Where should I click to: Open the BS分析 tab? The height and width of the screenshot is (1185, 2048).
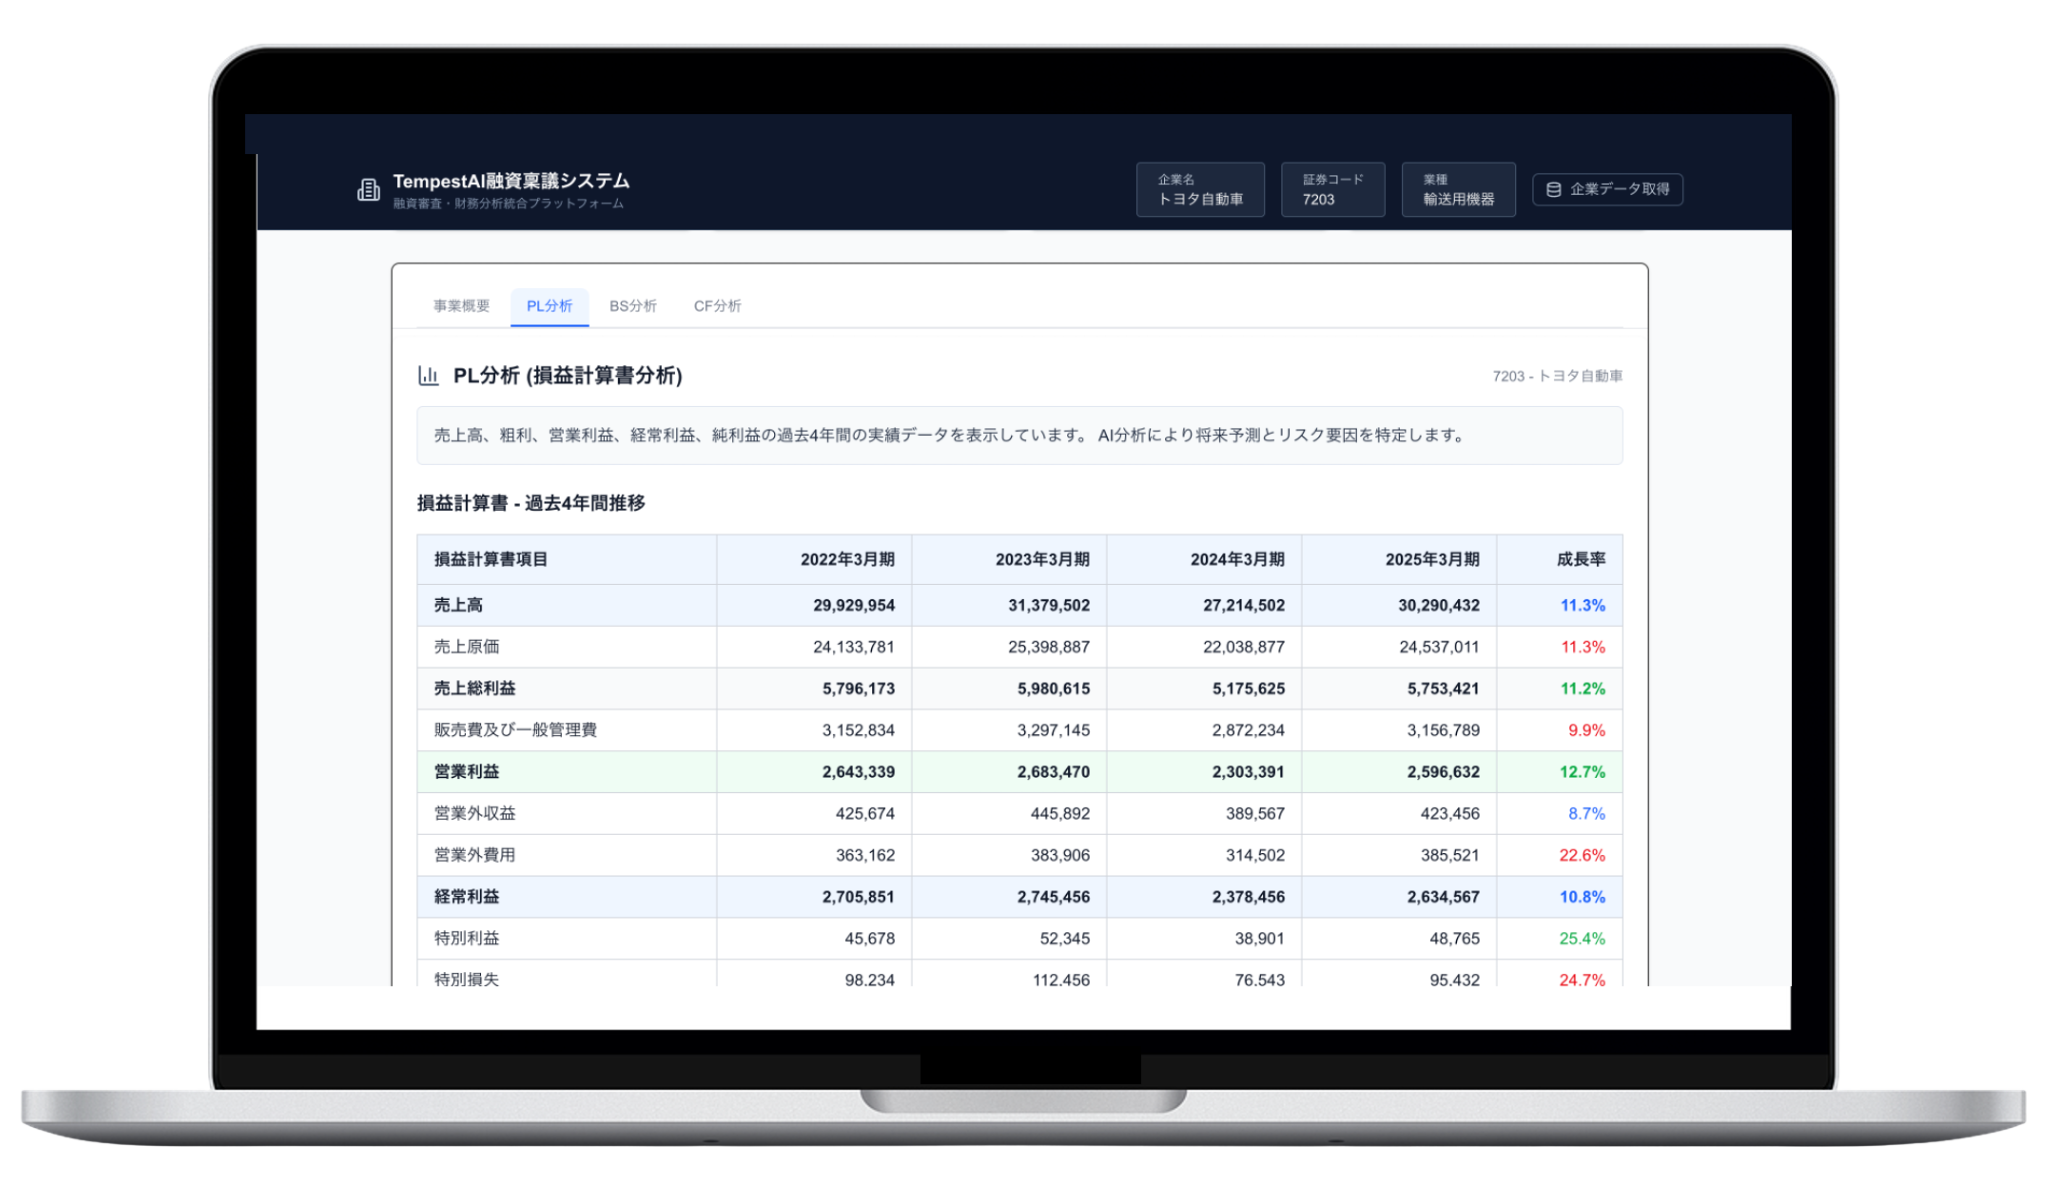click(633, 306)
